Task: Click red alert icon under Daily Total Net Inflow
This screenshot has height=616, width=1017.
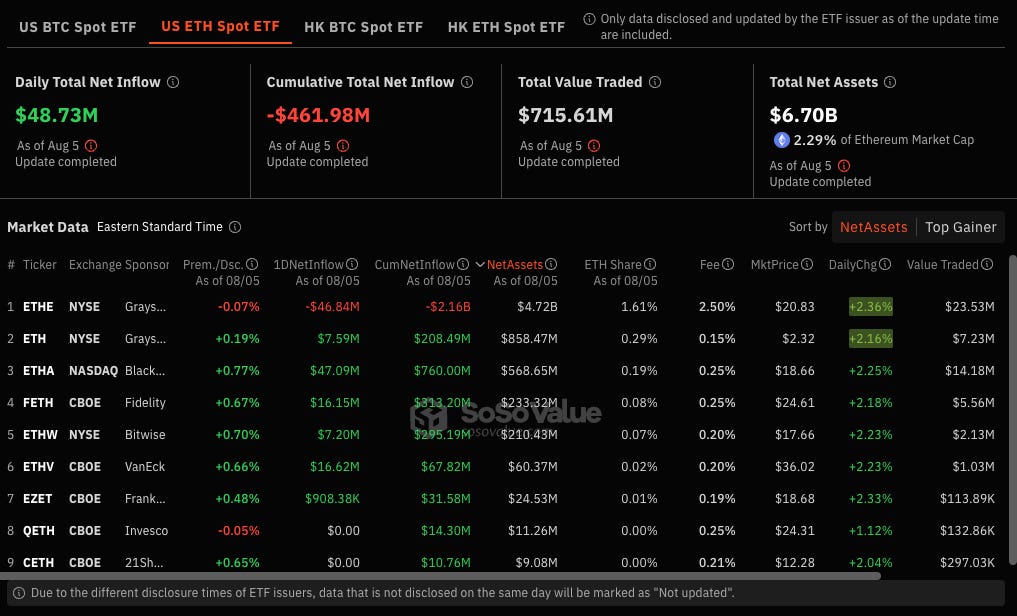Action: (91, 146)
